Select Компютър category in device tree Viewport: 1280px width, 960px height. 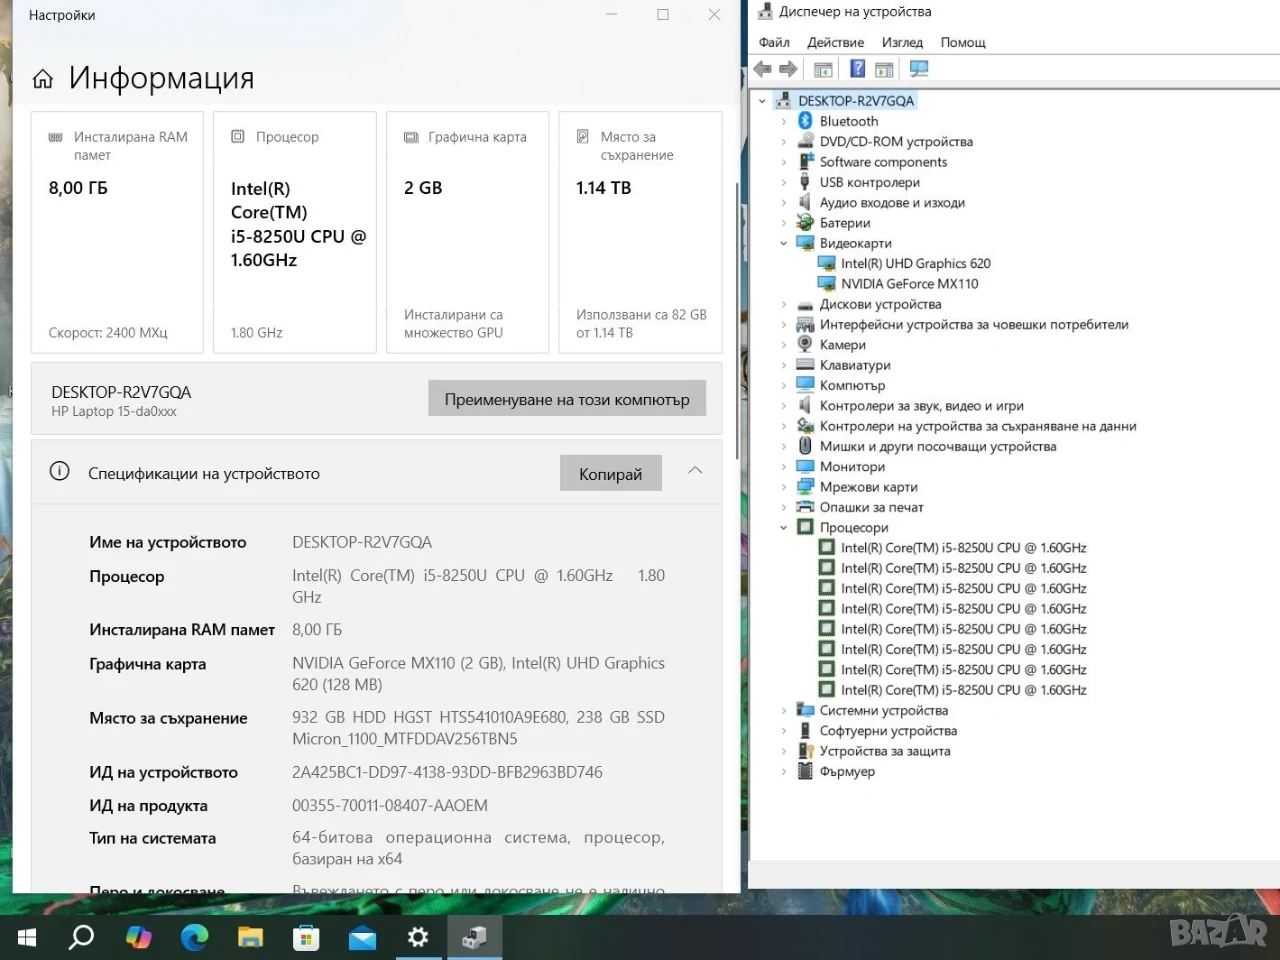click(852, 385)
